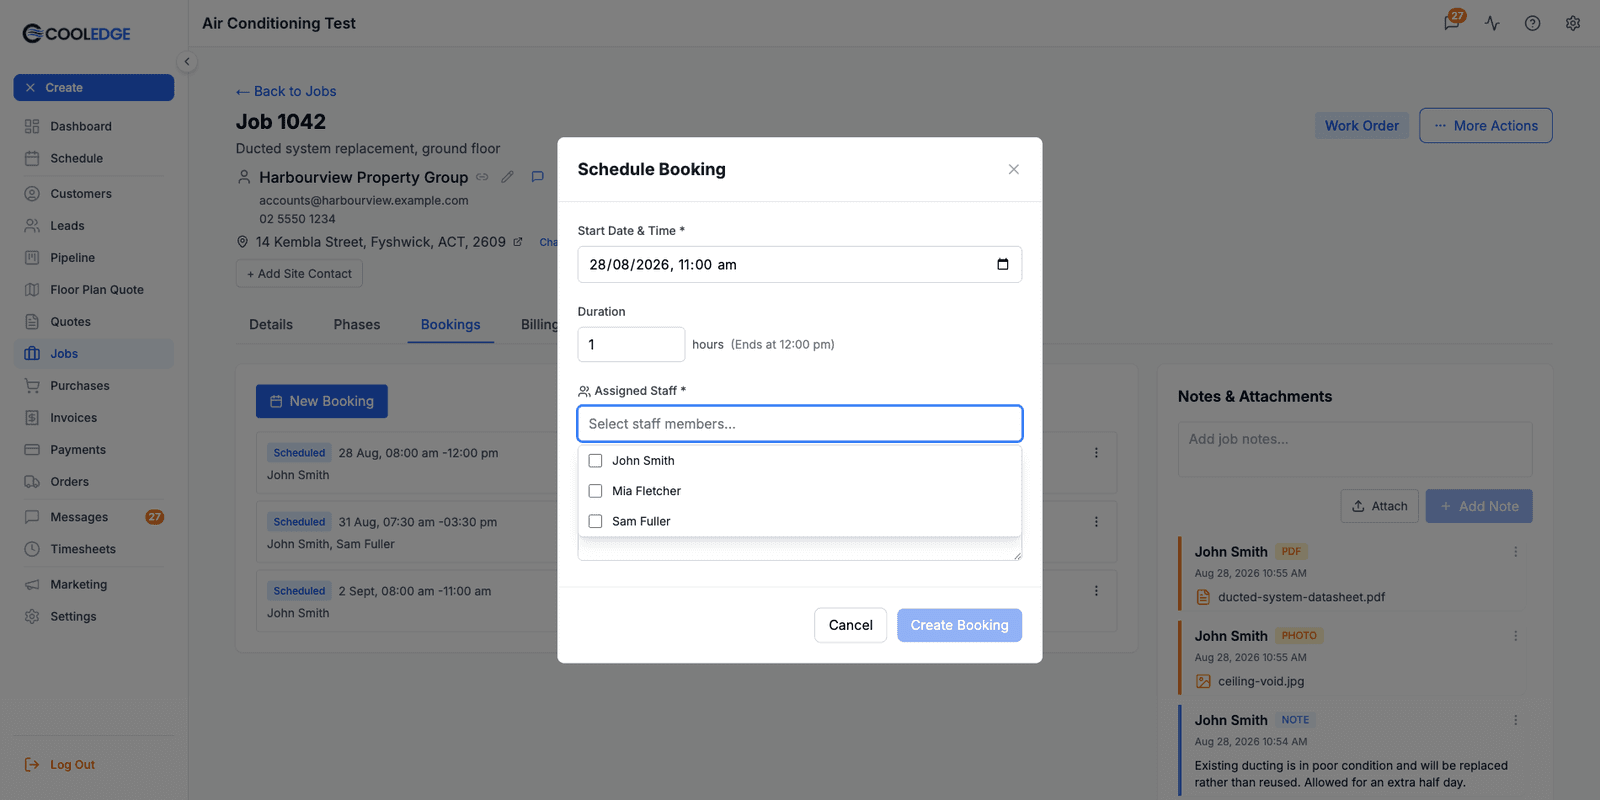Go to Dashboard in sidebar
This screenshot has width=1600, height=800.
point(94,126)
